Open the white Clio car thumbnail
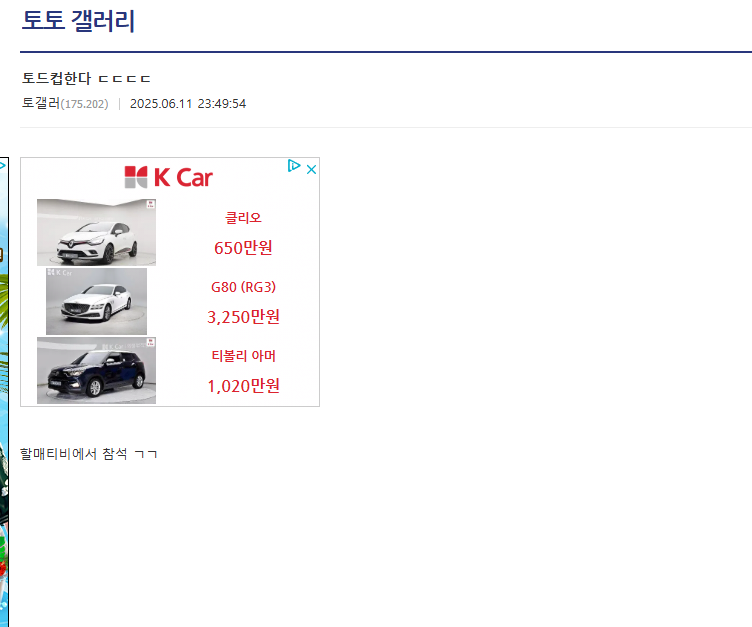Screen dimensions: 752x627 [96, 232]
